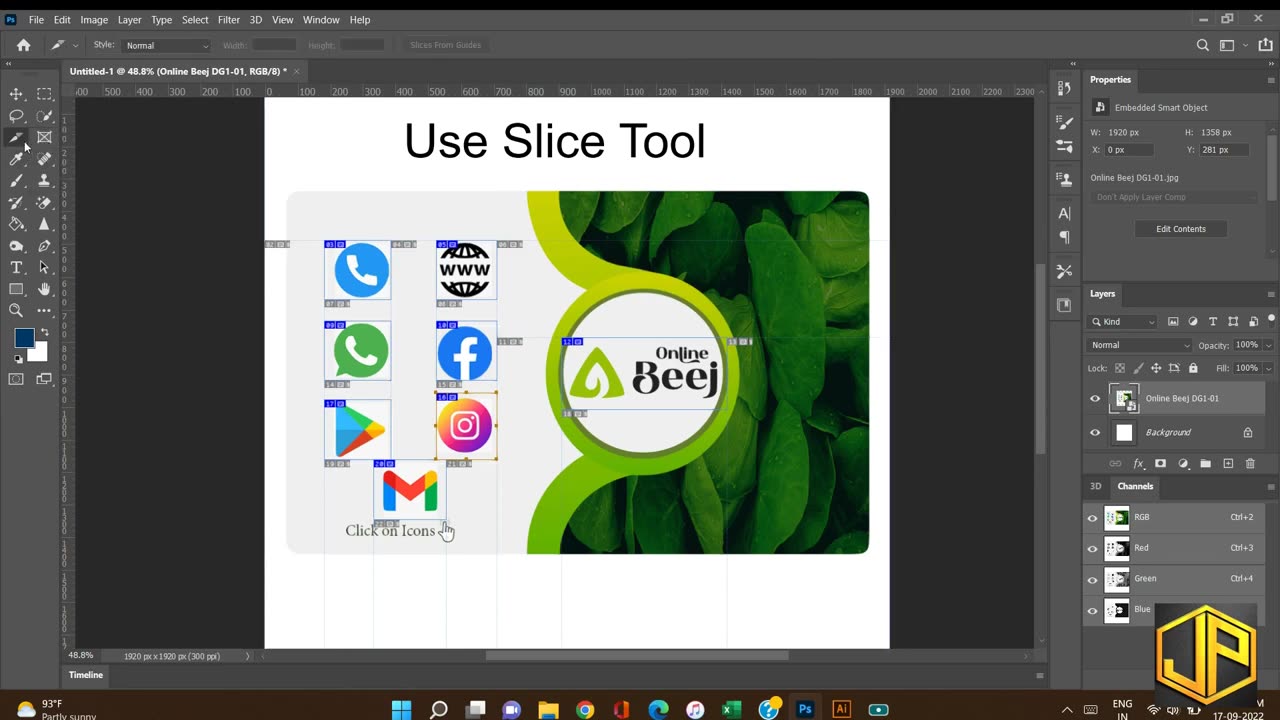Add layer style fx icon
1280x720 pixels.
[x=1138, y=464]
